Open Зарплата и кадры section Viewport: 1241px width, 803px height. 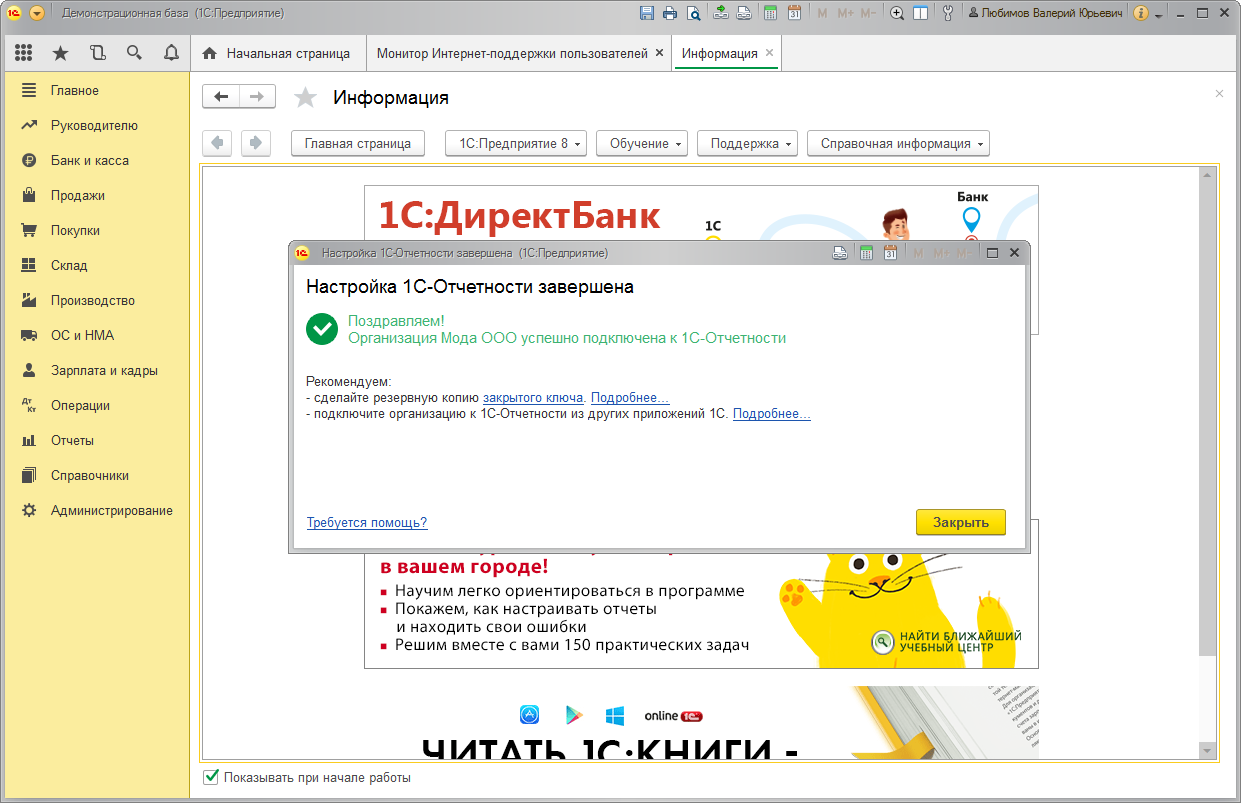(104, 370)
